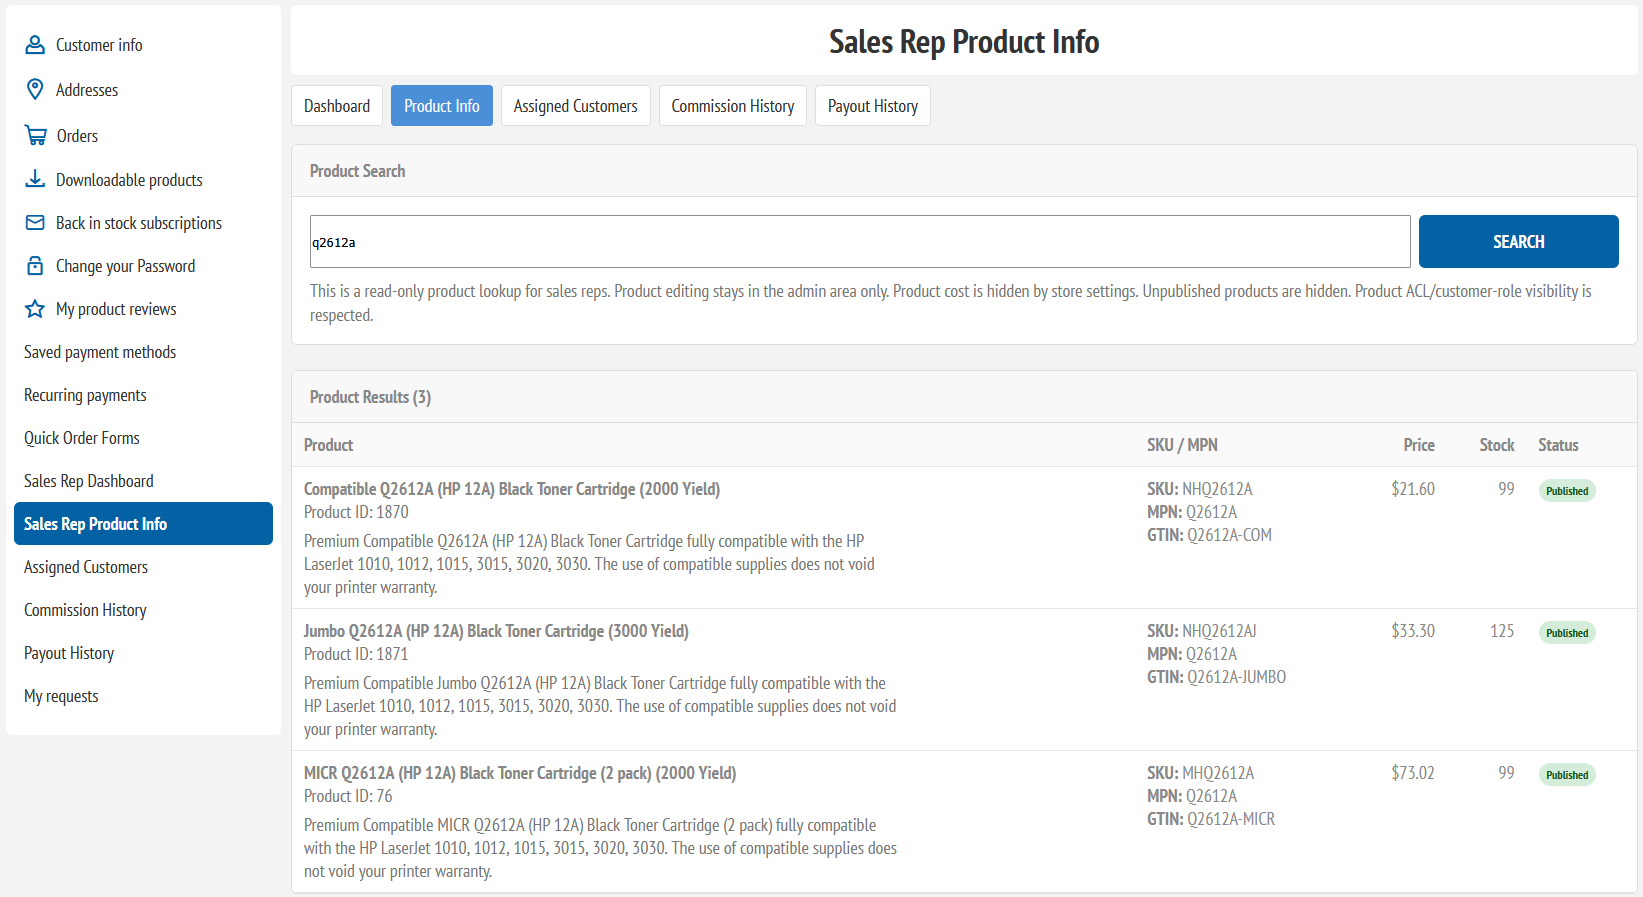The width and height of the screenshot is (1643, 897).
Task: Click the $73.02 price
Action: pyautogui.click(x=1413, y=773)
